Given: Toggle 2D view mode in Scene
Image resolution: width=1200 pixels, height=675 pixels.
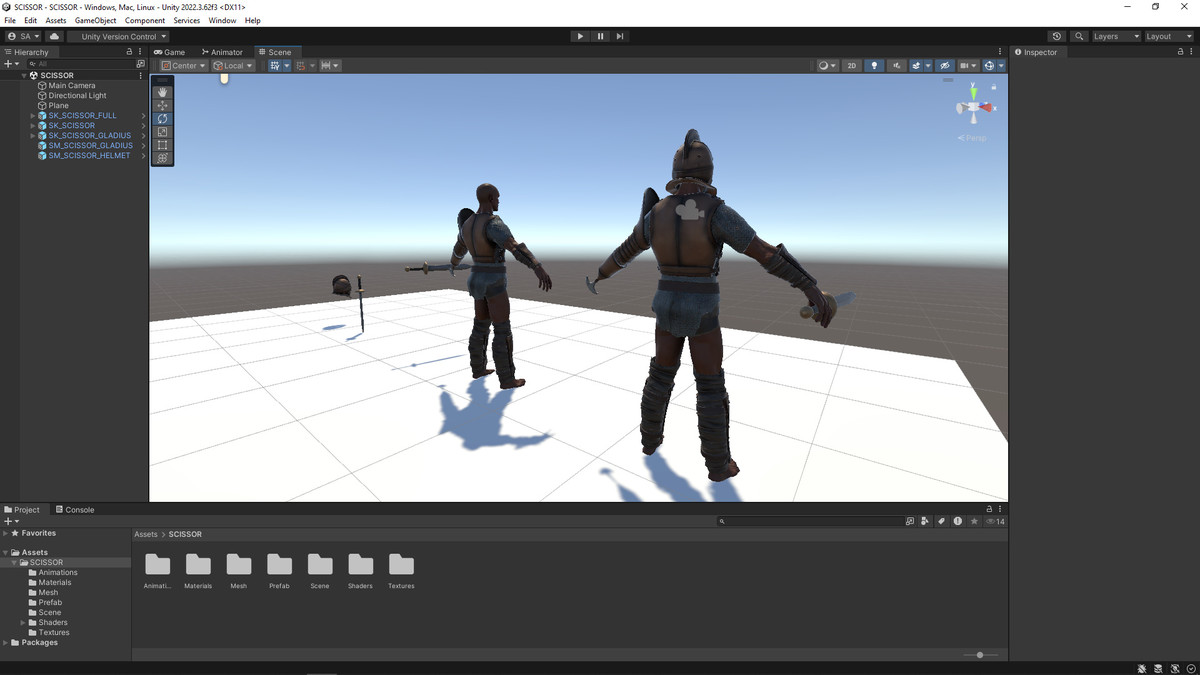Looking at the screenshot, I should point(851,66).
